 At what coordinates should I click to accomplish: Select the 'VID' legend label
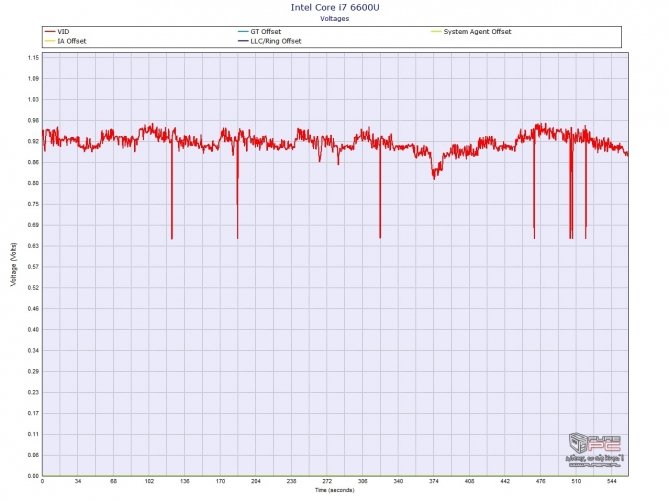[x=63, y=32]
